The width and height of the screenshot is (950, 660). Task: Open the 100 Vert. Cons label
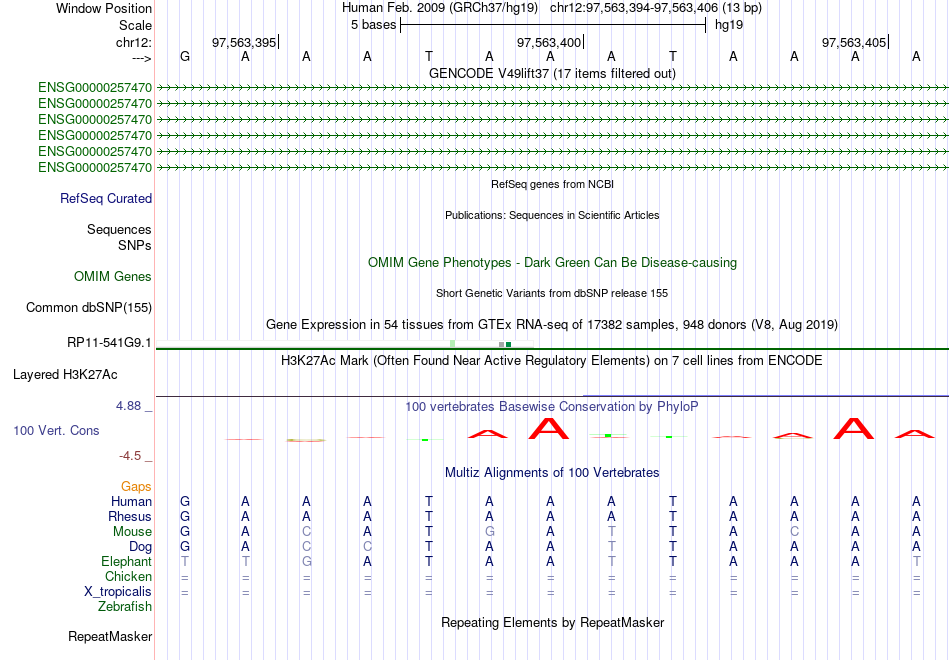pyautogui.click(x=56, y=430)
